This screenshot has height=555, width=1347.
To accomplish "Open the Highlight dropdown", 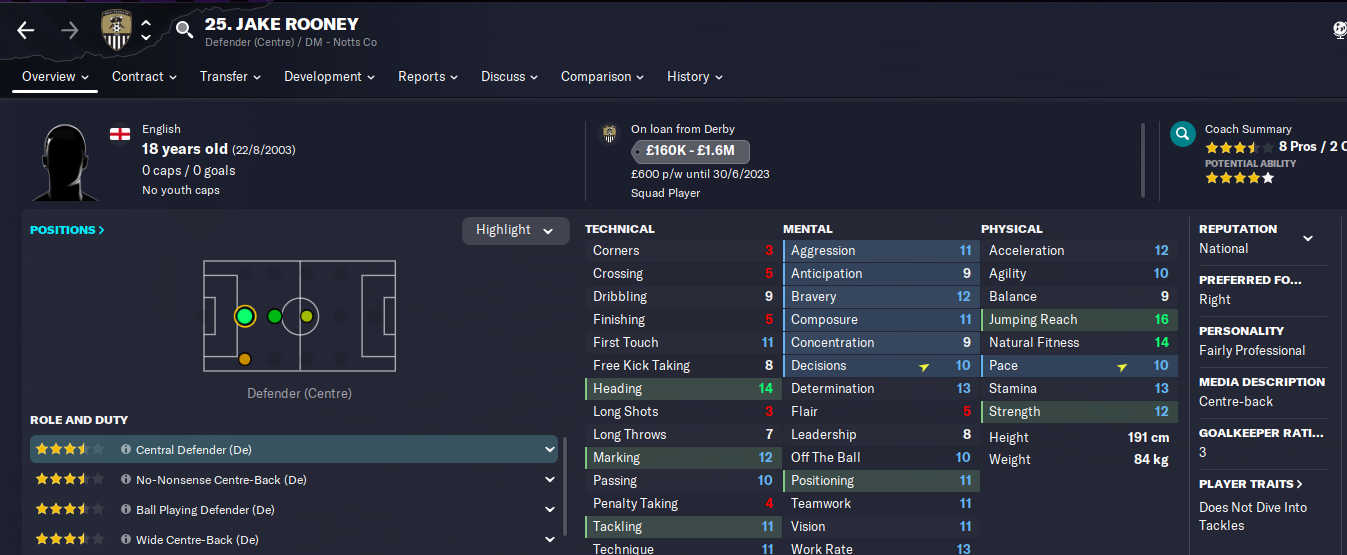I will tap(515, 230).
